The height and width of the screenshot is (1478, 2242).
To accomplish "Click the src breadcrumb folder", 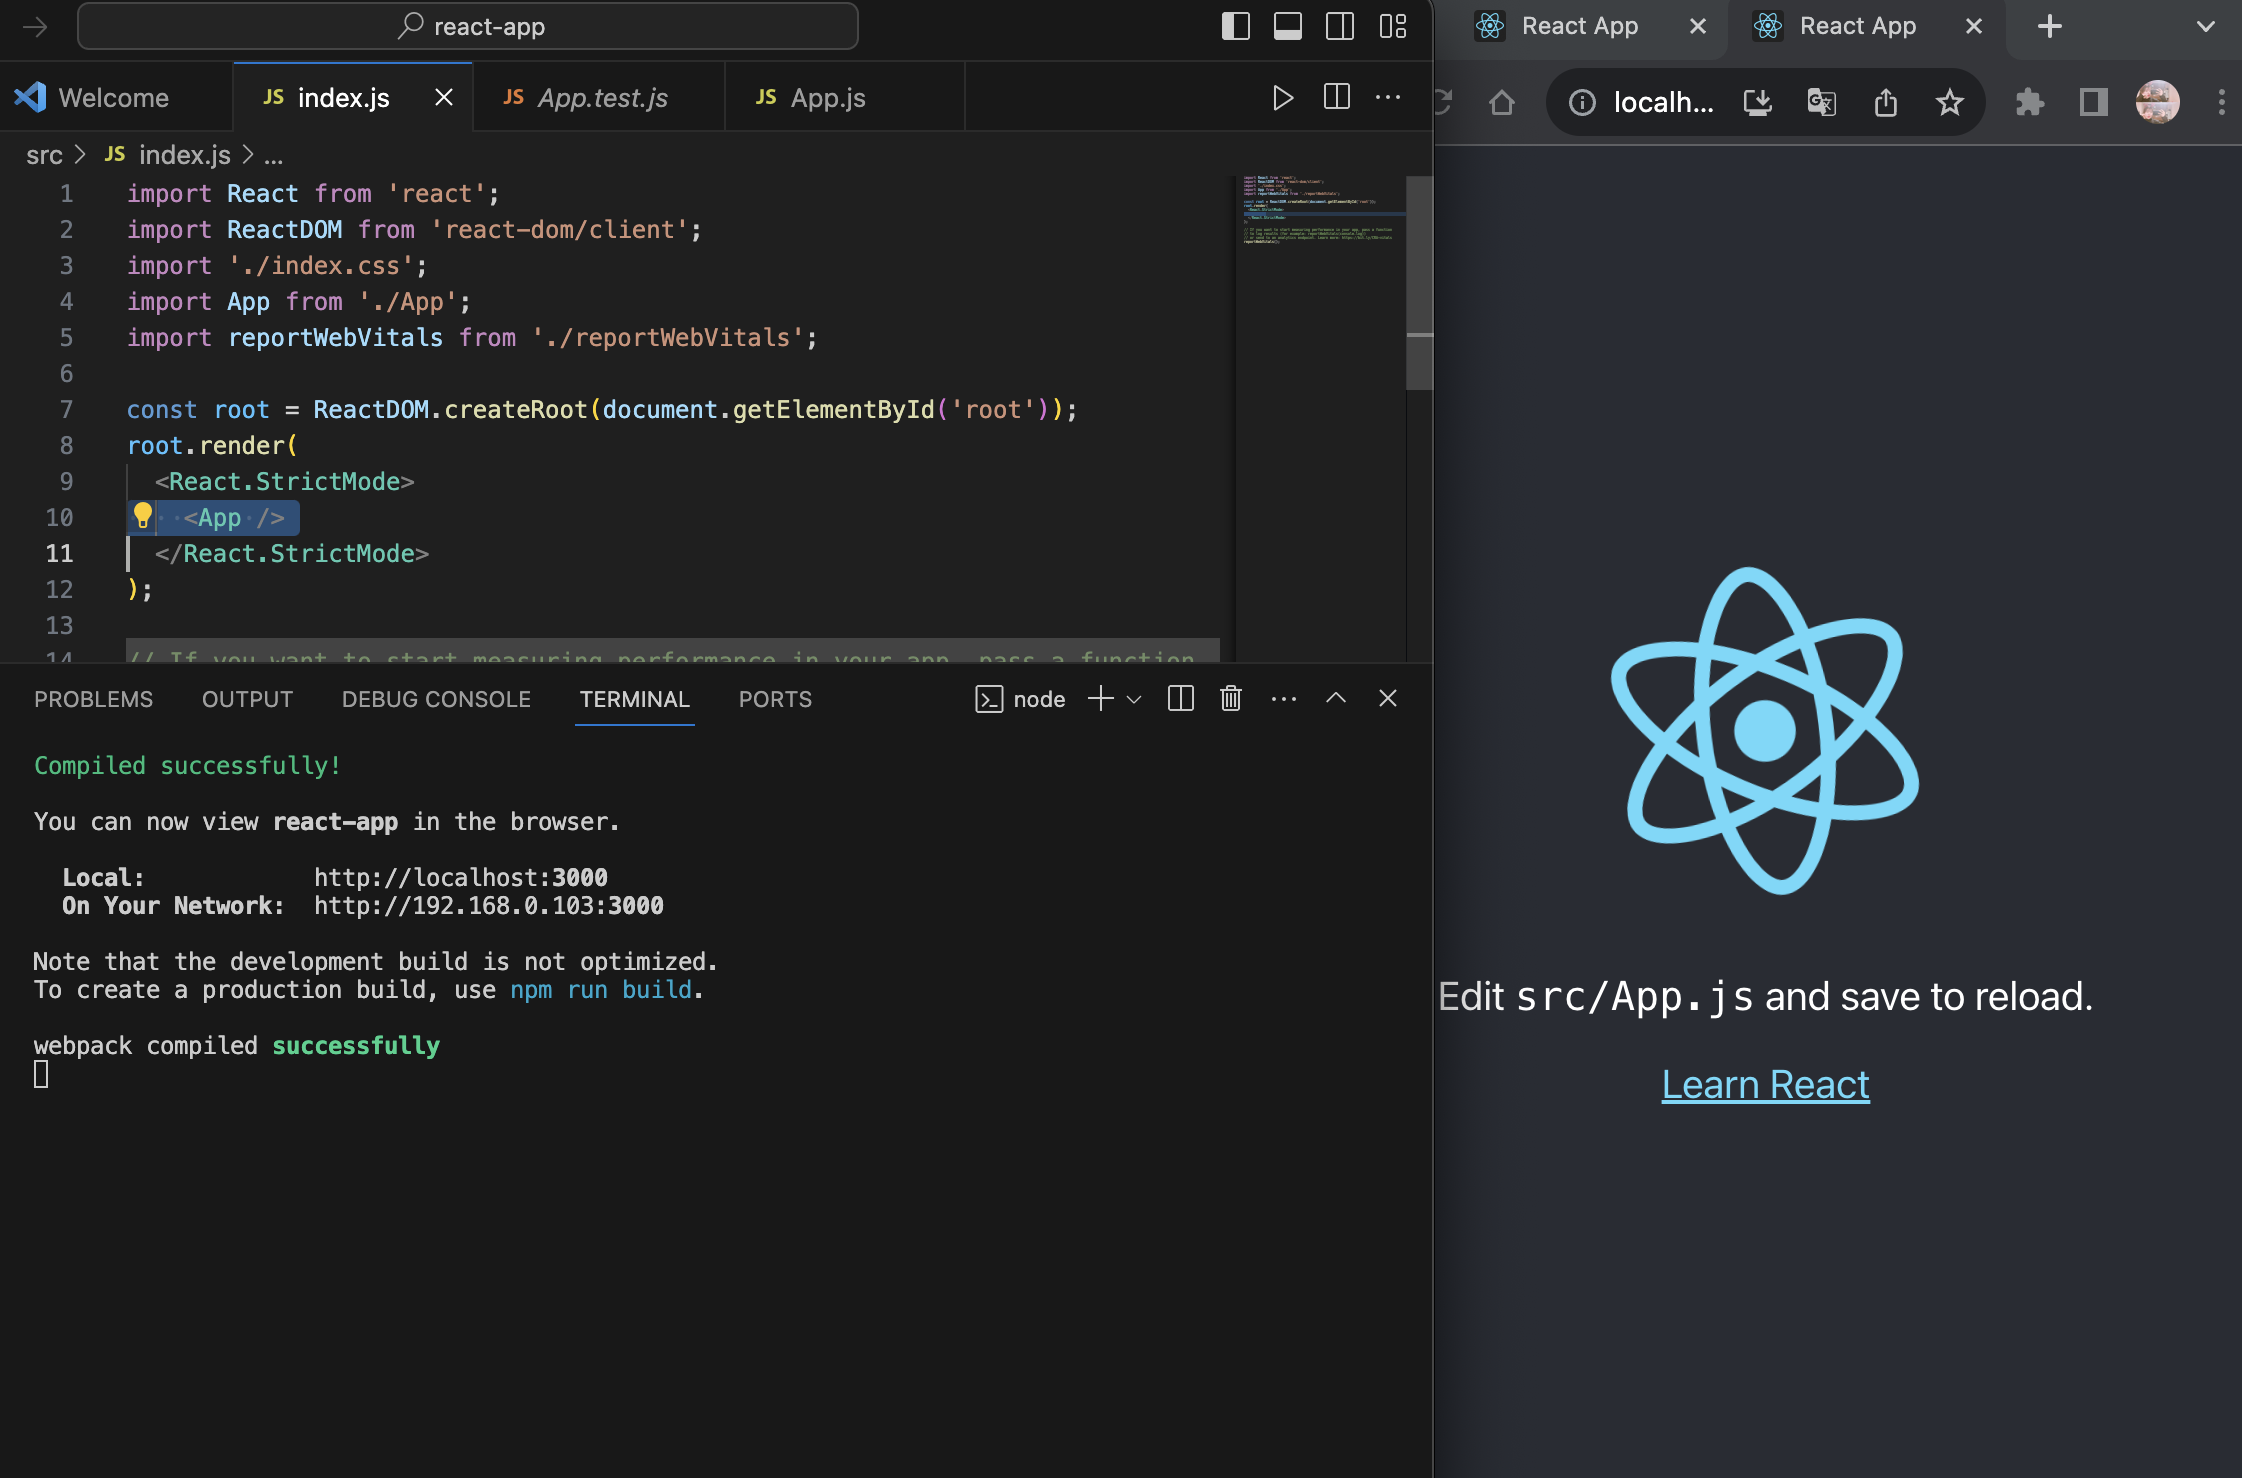I will click(x=44, y=156).
